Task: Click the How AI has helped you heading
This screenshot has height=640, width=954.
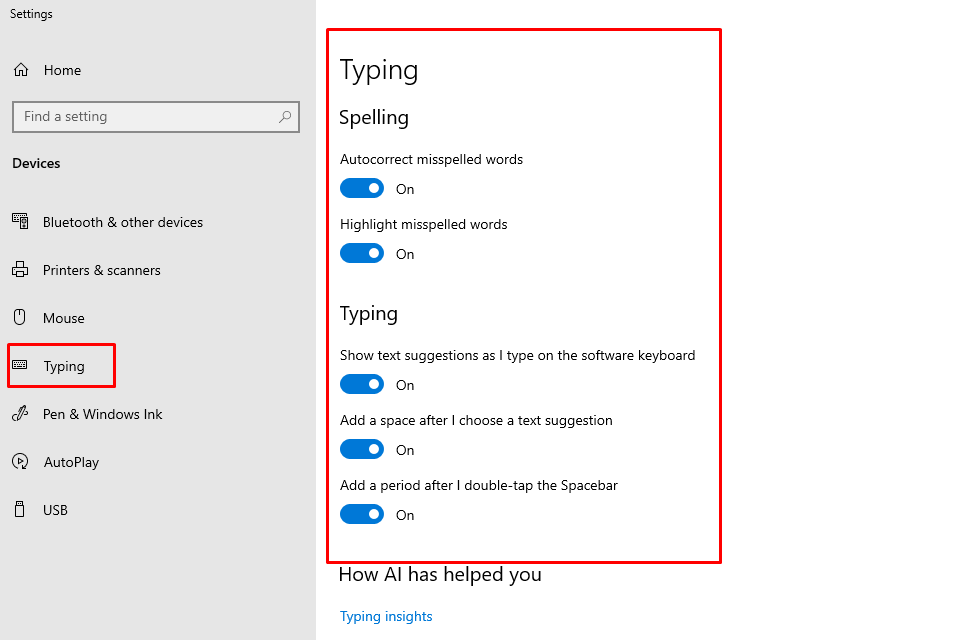Action: [x=440, y=574]
